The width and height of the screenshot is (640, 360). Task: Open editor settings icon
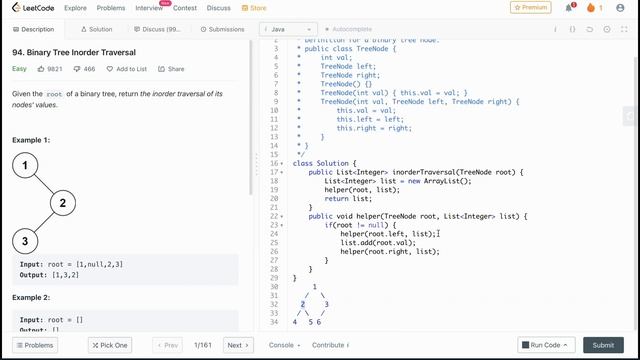(607, 29)
